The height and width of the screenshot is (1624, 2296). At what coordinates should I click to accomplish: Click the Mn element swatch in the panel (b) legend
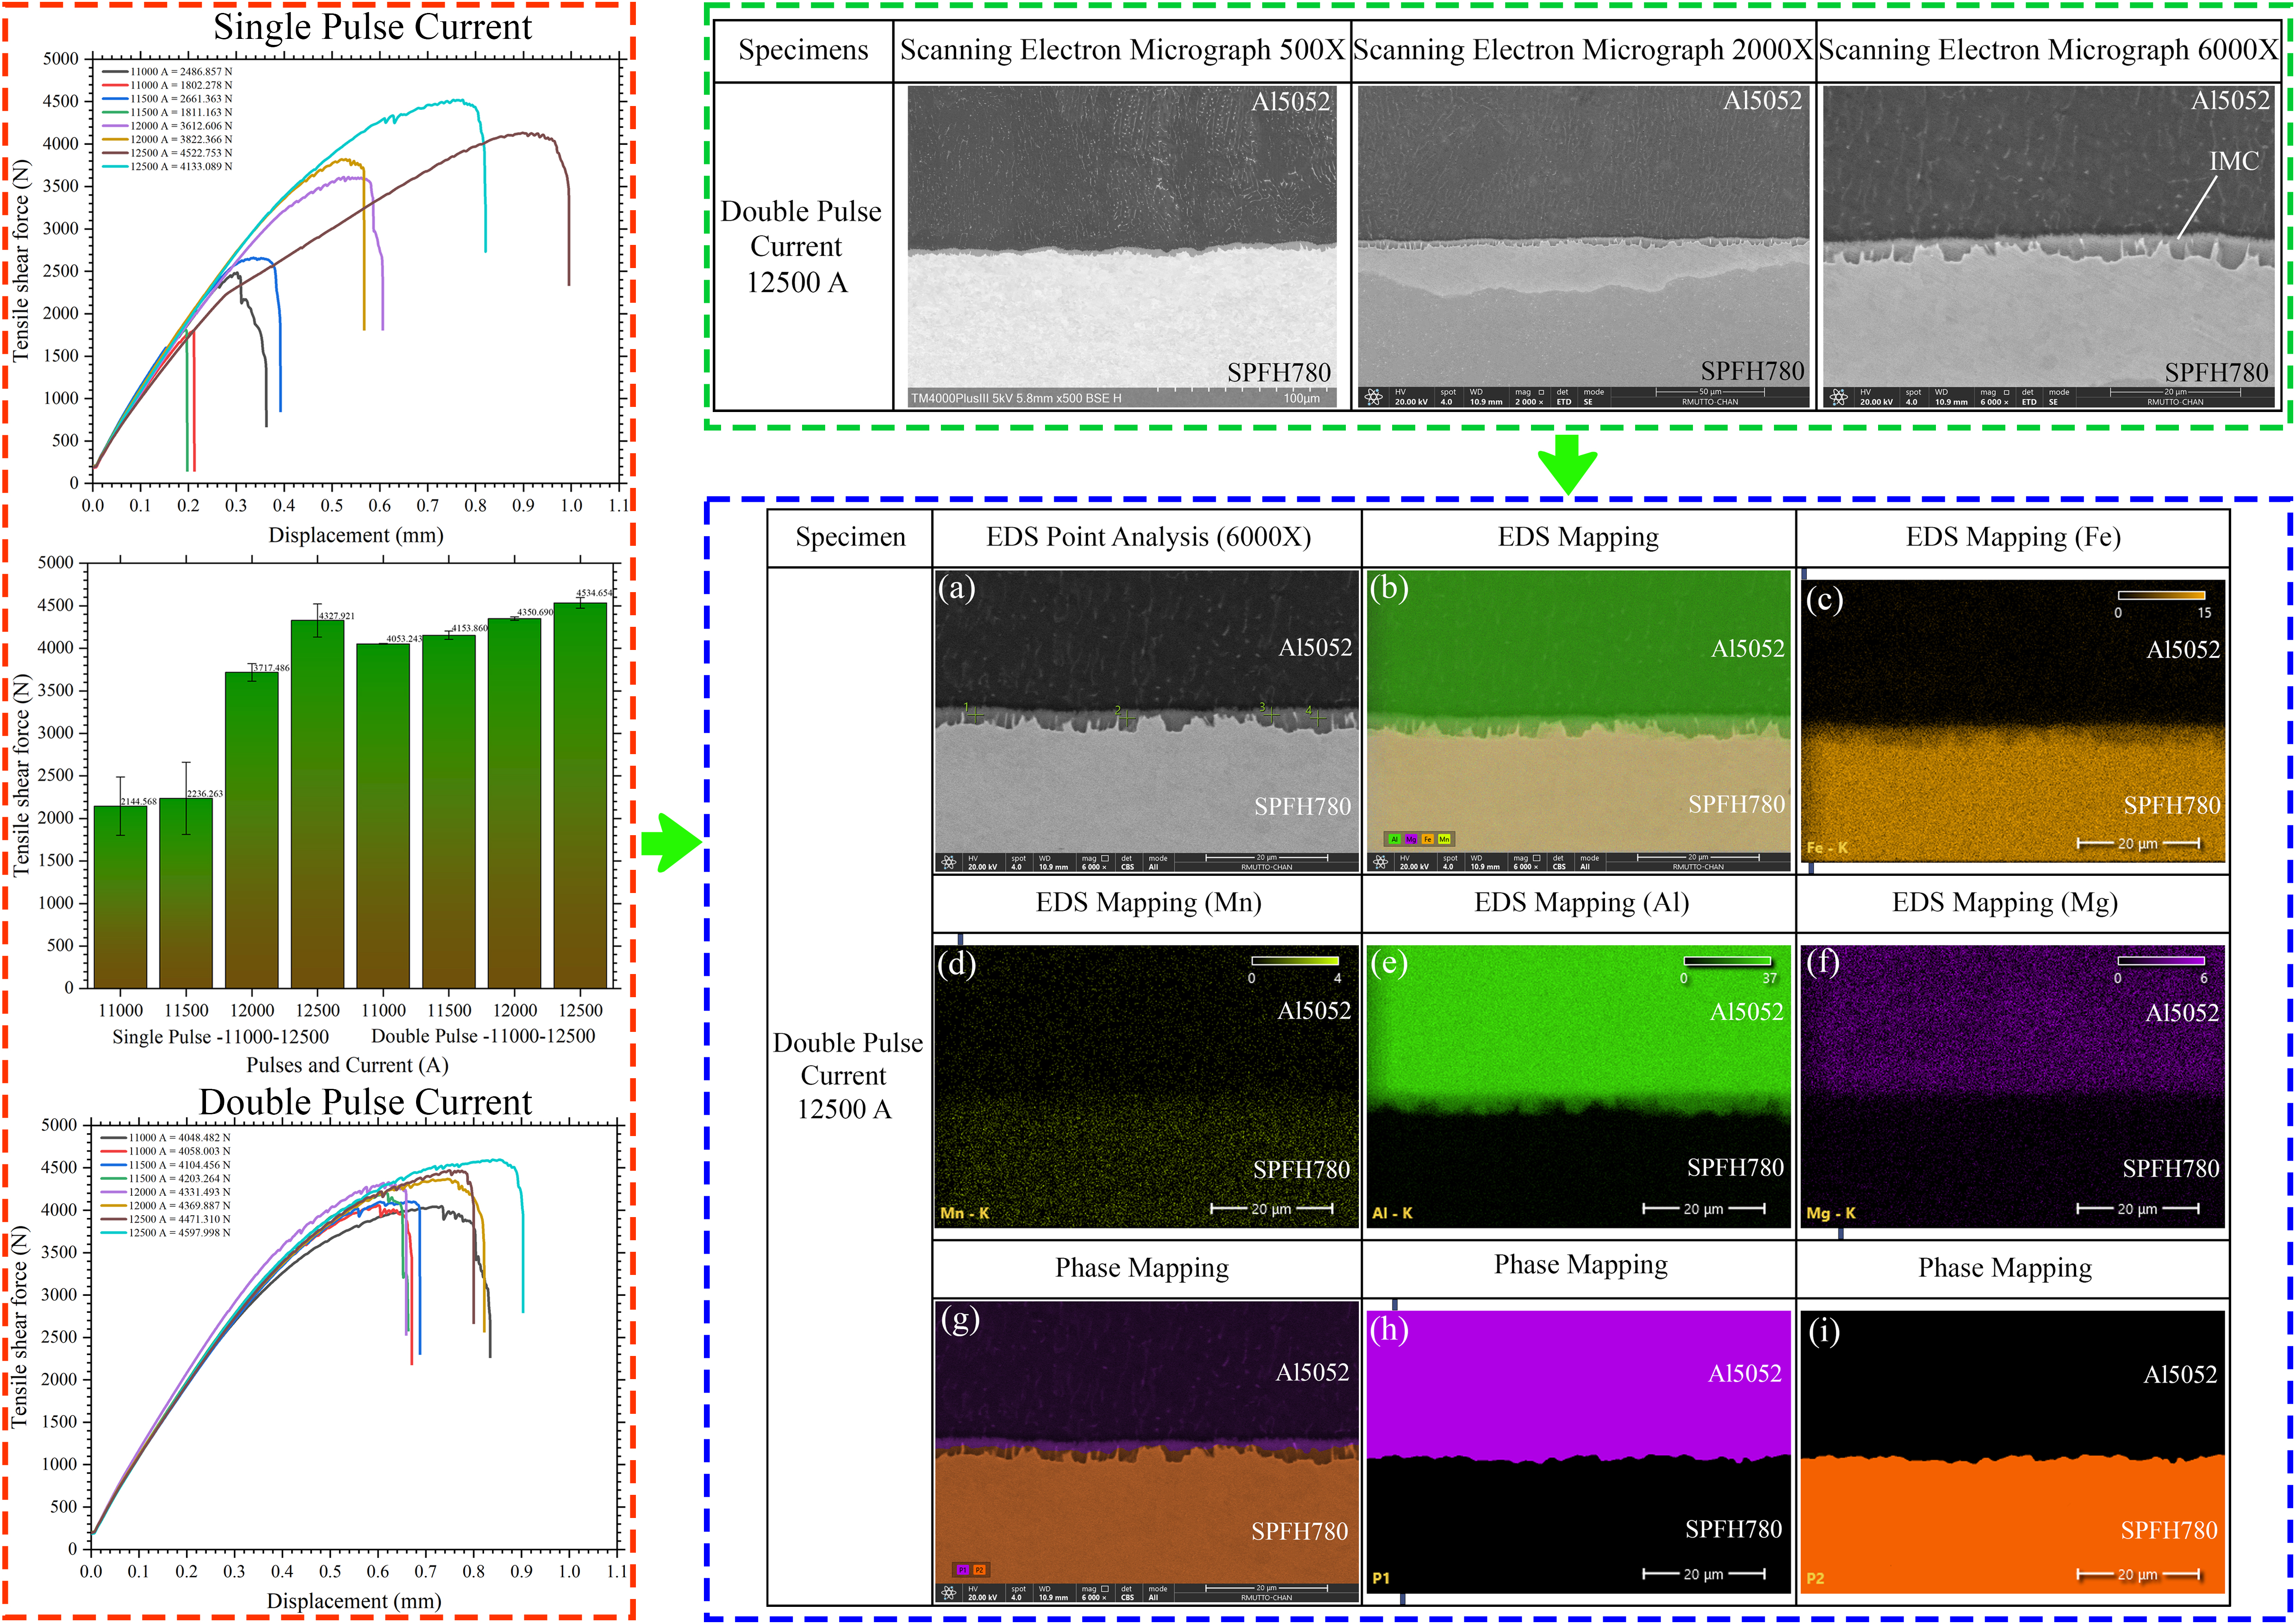(1444, 839)
